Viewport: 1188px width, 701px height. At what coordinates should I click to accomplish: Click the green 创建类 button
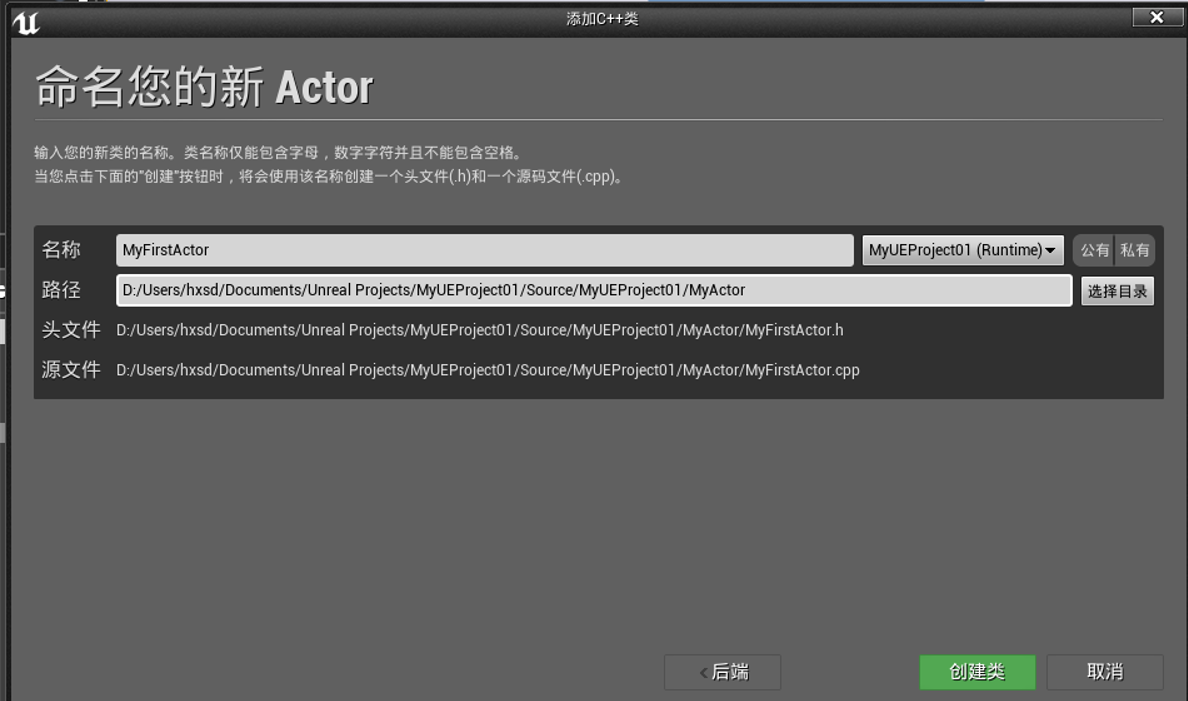tap(977, 672)
